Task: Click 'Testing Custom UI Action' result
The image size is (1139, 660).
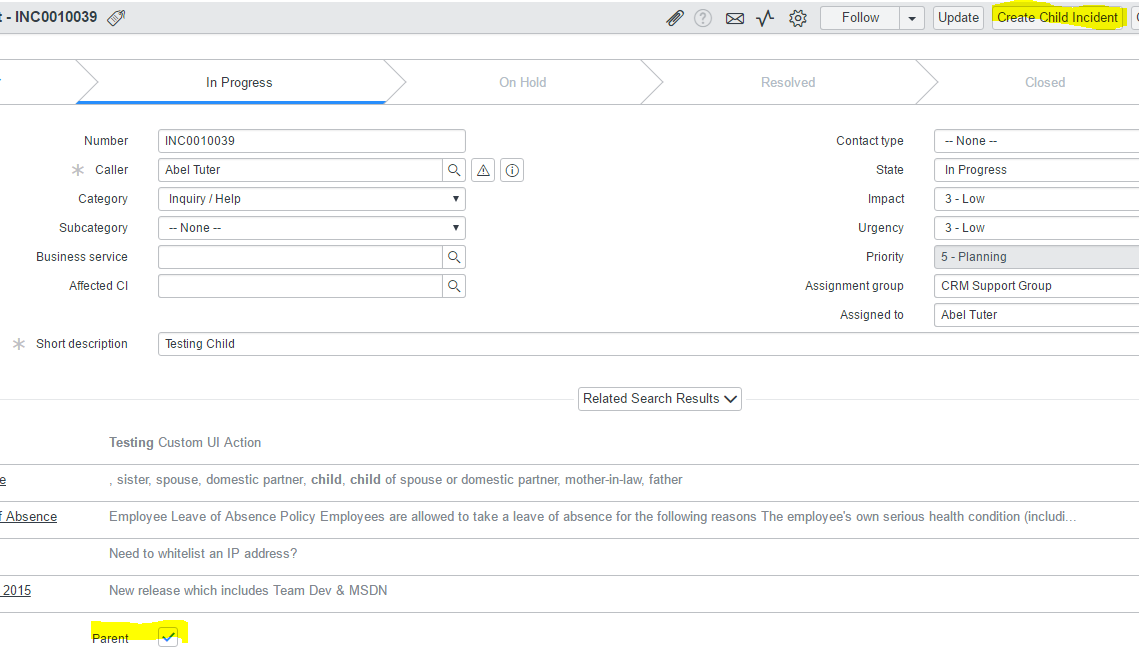Action: (185, 442)
